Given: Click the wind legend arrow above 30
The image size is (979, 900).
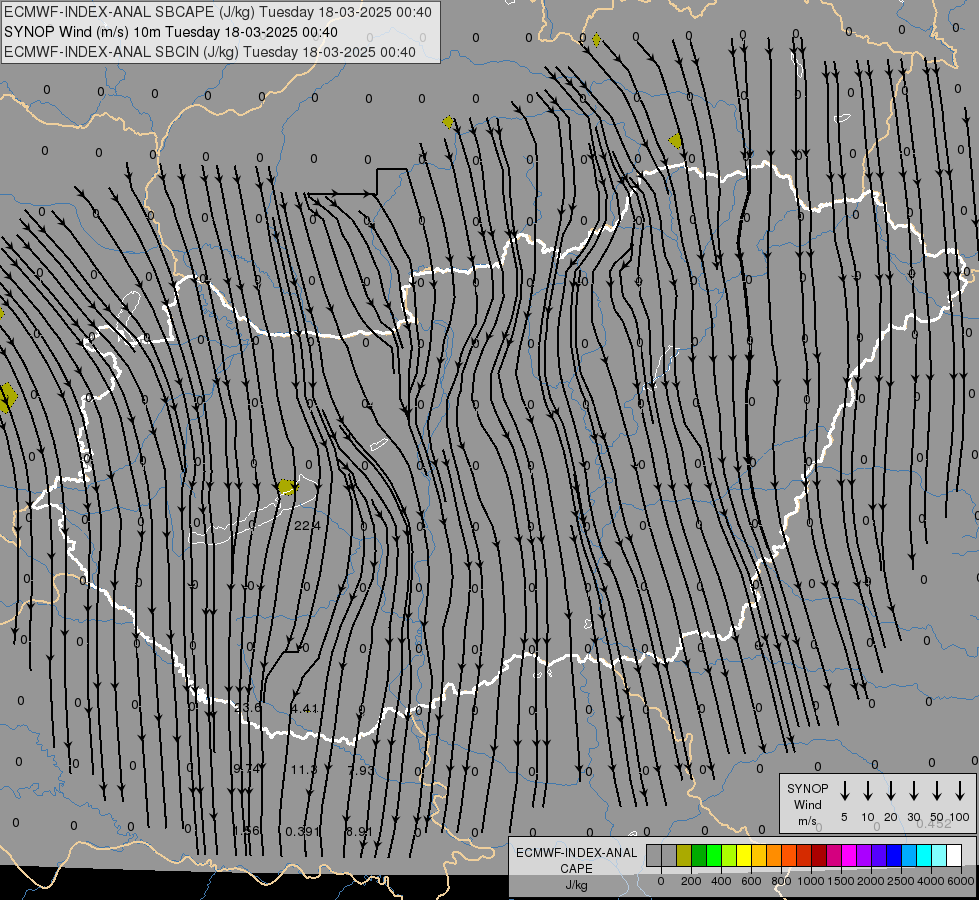Looking at the screenshot, I should pyautogui.click(x=913, y=790).
